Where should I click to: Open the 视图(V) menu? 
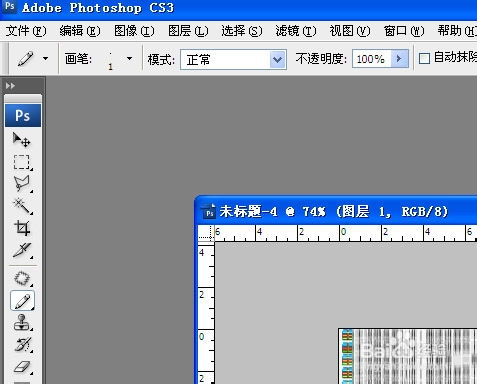350,31
